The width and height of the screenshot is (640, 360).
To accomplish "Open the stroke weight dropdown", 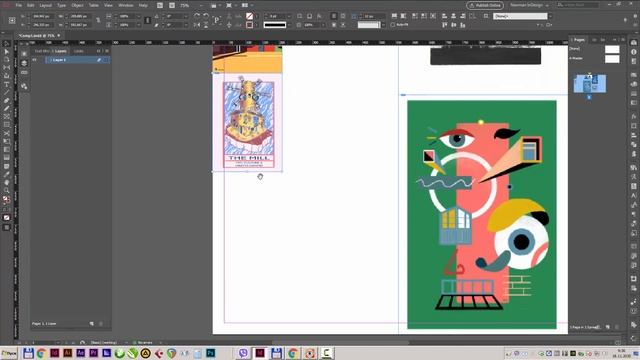I will point(289,16).
